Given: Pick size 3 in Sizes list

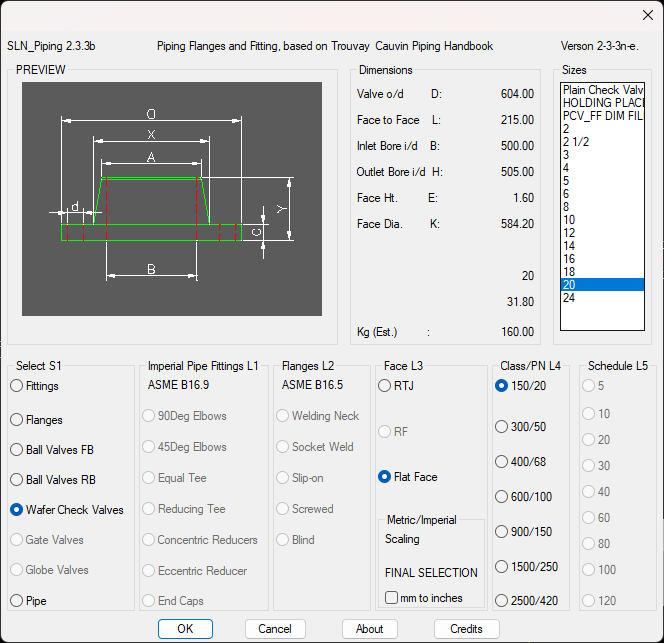Looking at the screenshot, I should pyautogui.click(x=602, y=155).
